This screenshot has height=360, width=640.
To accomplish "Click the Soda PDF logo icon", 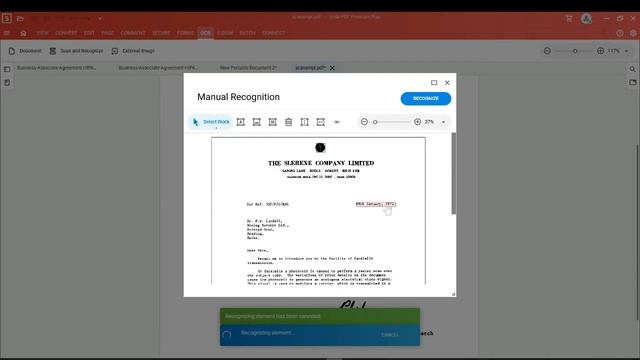I will pos(7,18).
